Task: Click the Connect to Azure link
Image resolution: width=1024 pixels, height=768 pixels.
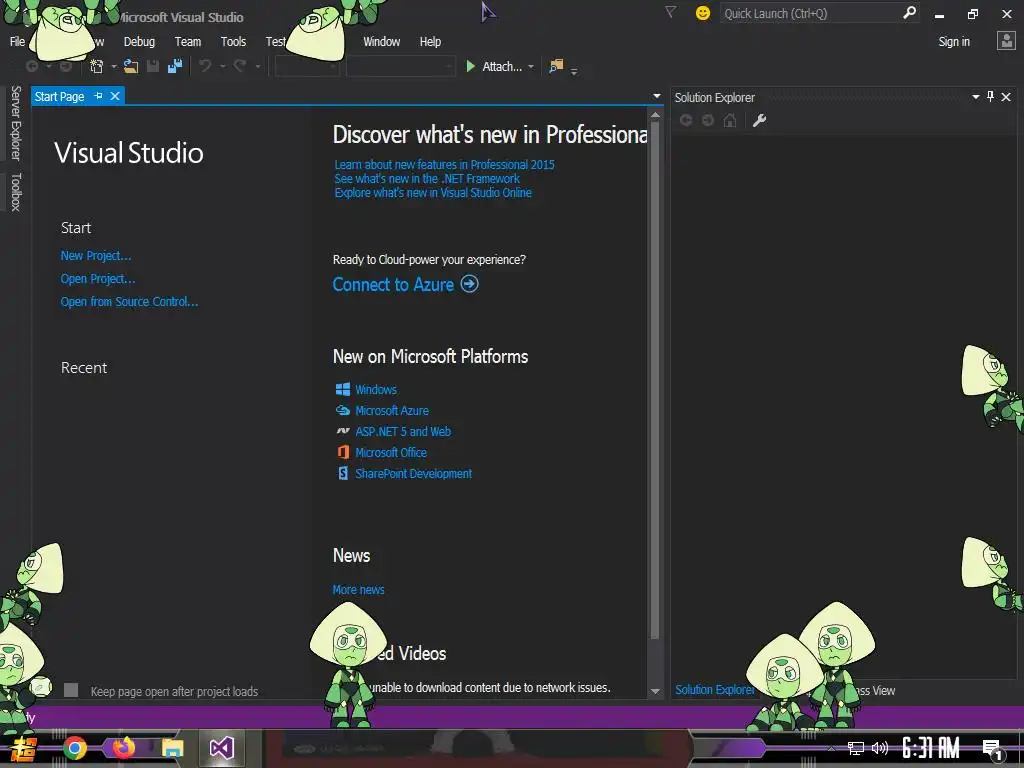Action: click(x=393, y=284)
